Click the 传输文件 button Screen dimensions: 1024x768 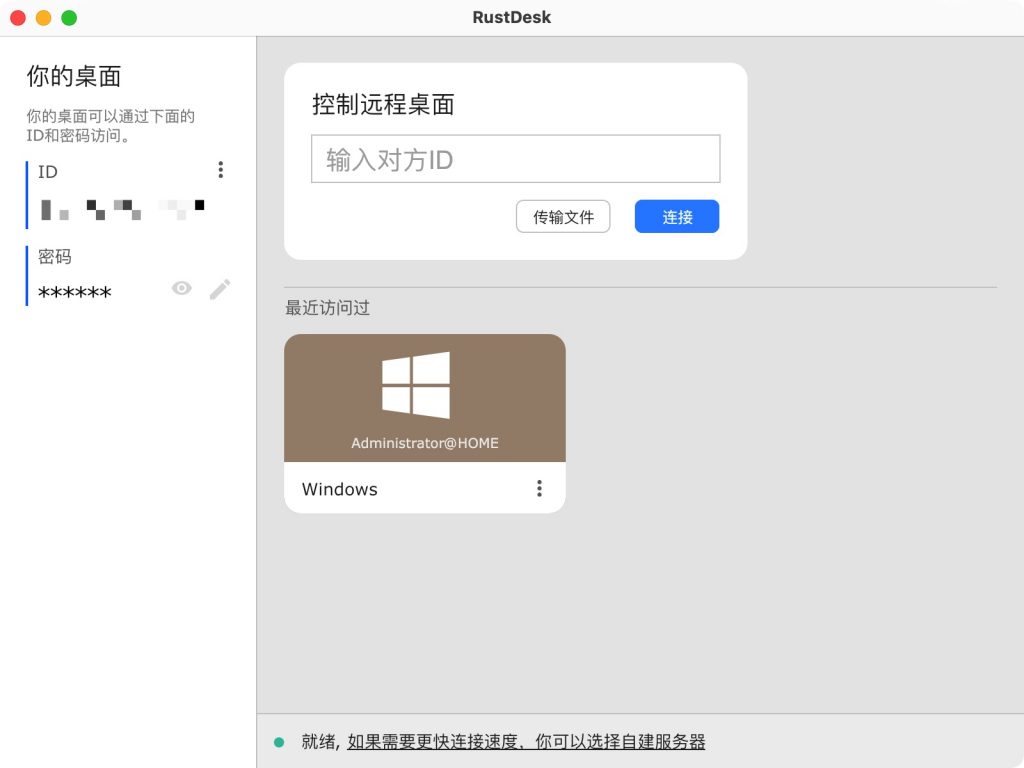pyautogui.click(x=563, y=217)
